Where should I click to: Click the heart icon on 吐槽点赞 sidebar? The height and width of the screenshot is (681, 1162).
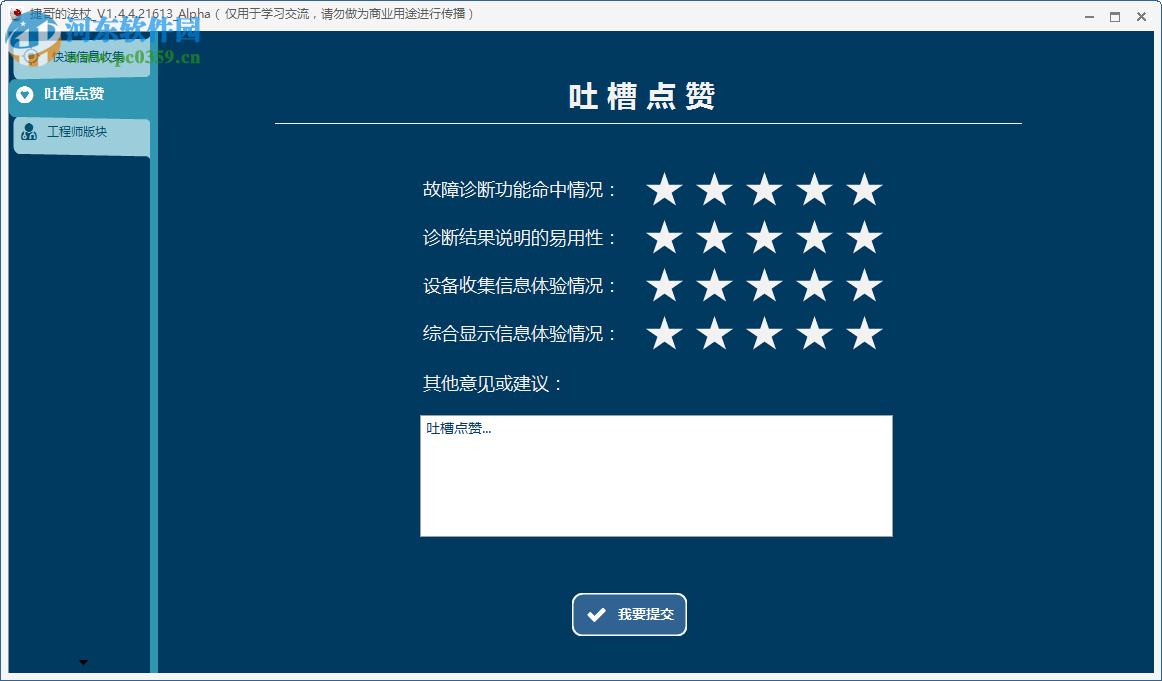pos(25,95)
